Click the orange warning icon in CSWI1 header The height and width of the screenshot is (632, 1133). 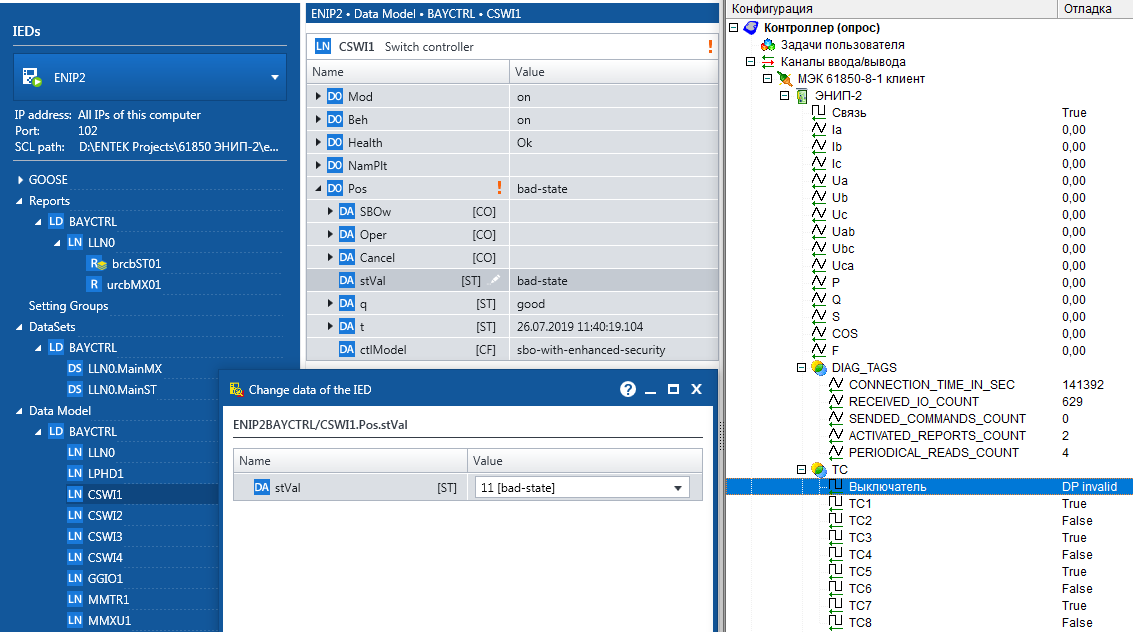[710, 46]
